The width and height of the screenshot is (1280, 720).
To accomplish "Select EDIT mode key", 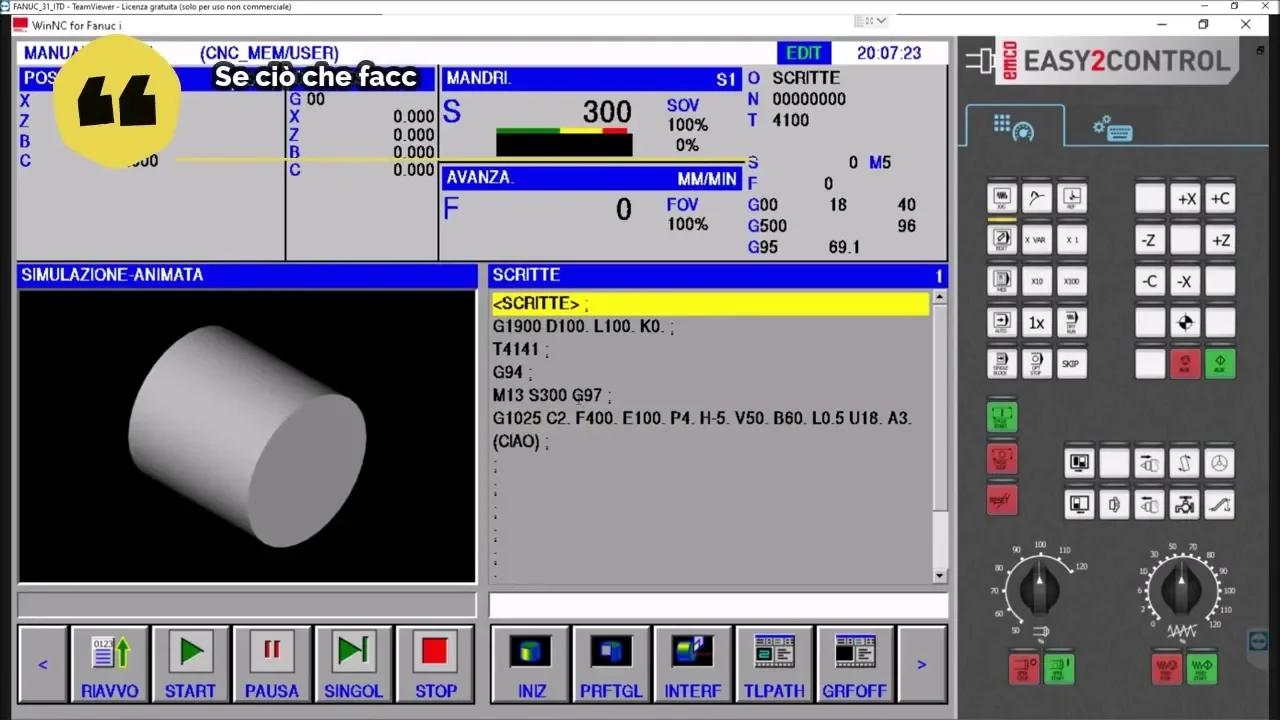I will pos(1001,240).
